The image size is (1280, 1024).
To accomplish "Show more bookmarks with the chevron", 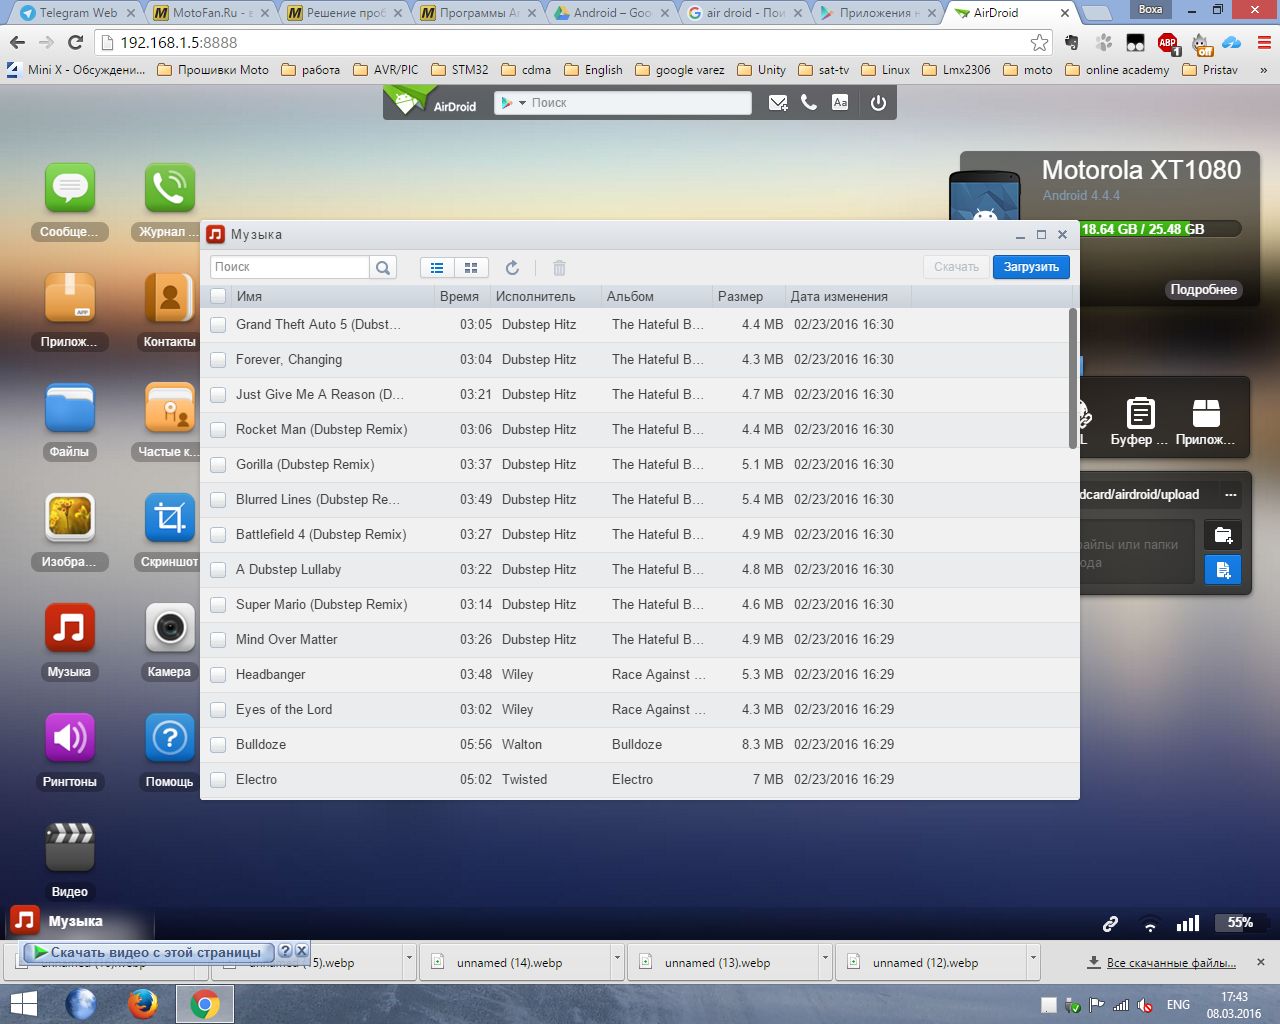I will tap(1263, 70).
